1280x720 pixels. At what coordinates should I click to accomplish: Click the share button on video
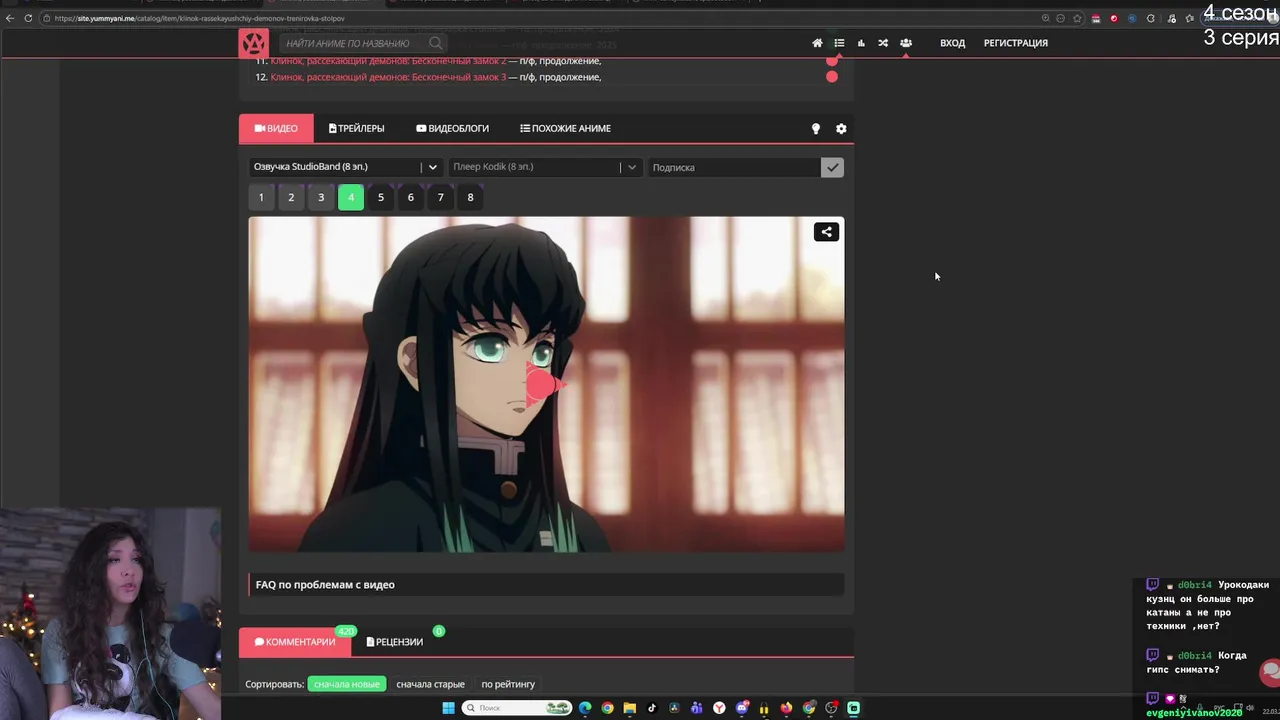(826, 232)
